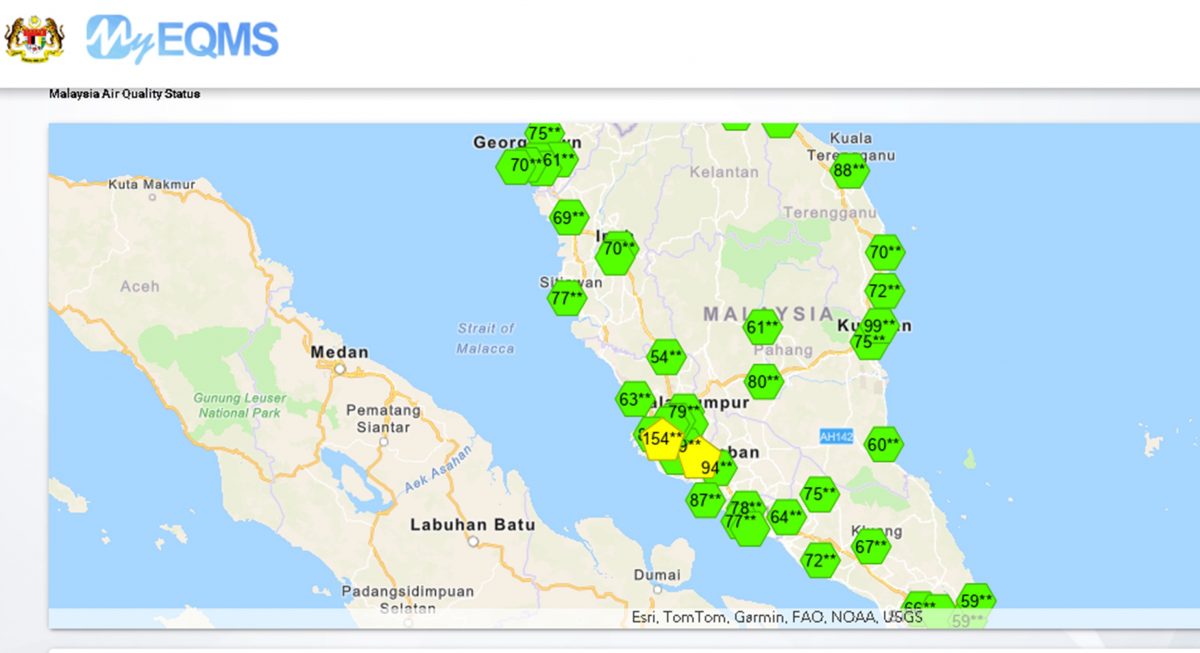This screenshot has width=1200, height=653.
Task: Click the MyEQMS logo
Action: click(182, 39)
